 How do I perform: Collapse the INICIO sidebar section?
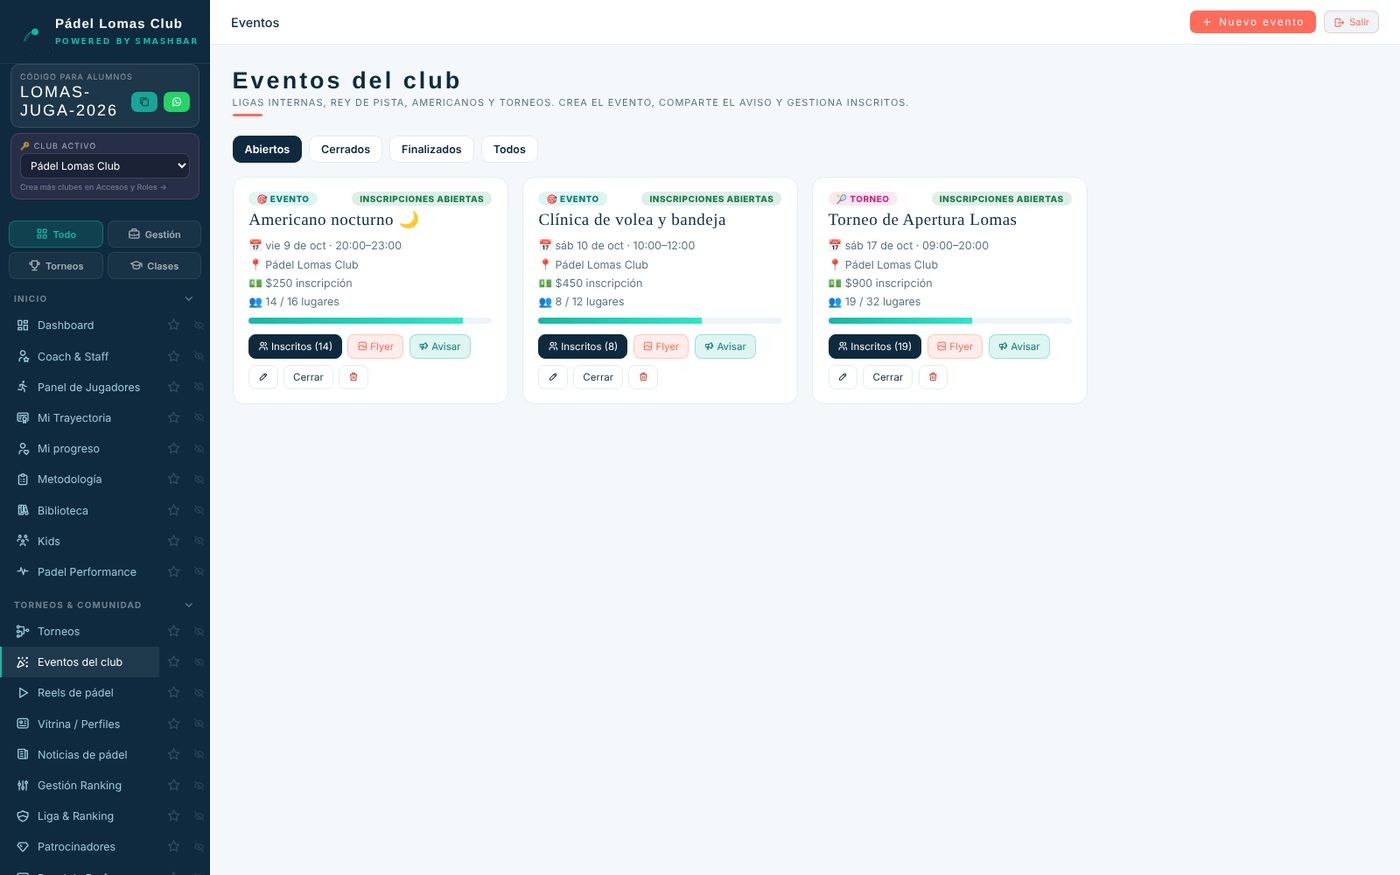coord(189,299)
